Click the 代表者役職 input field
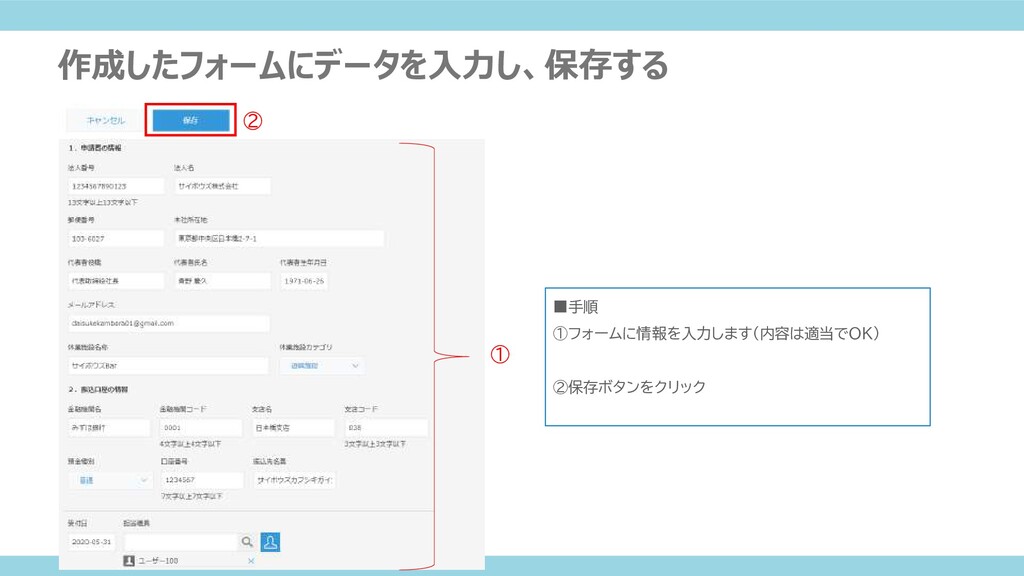 point(116,281)
